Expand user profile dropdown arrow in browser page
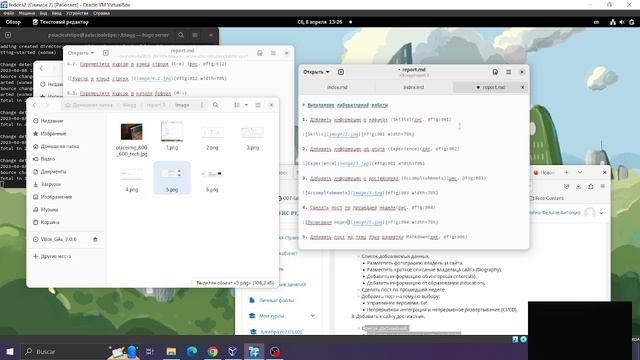This screenshot has height=360, width=640. click(x=601, y=213)
